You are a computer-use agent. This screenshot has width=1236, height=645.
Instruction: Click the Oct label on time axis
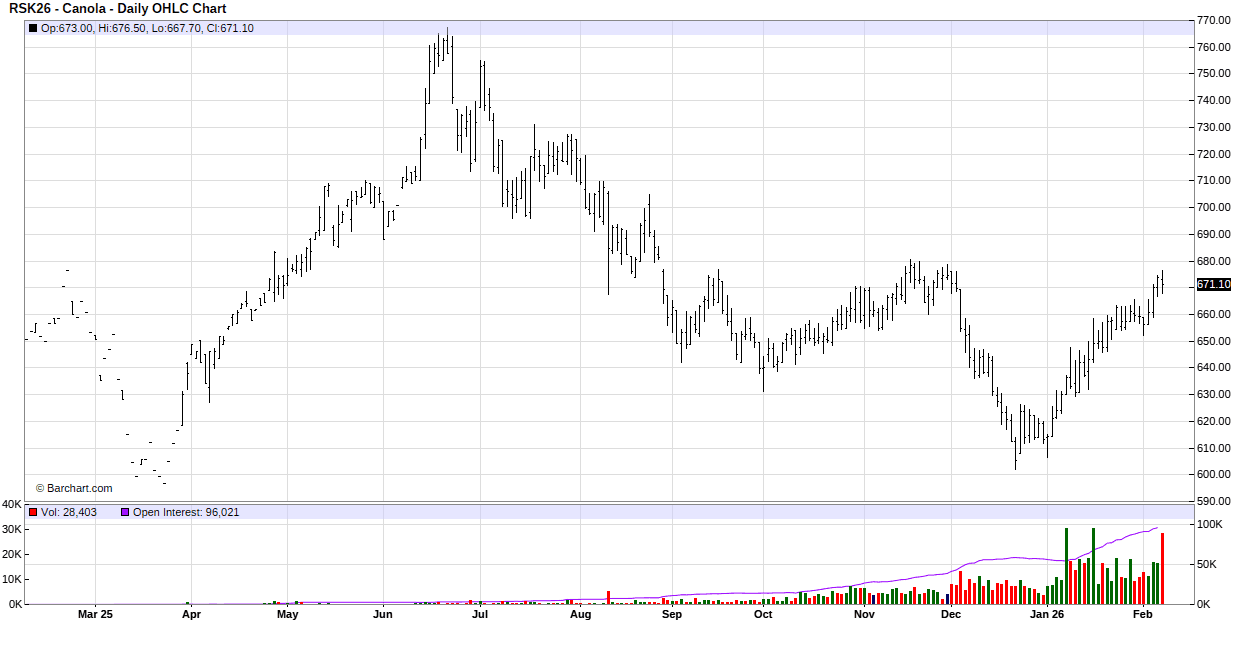pyautogui.click(x=763, y=615)
